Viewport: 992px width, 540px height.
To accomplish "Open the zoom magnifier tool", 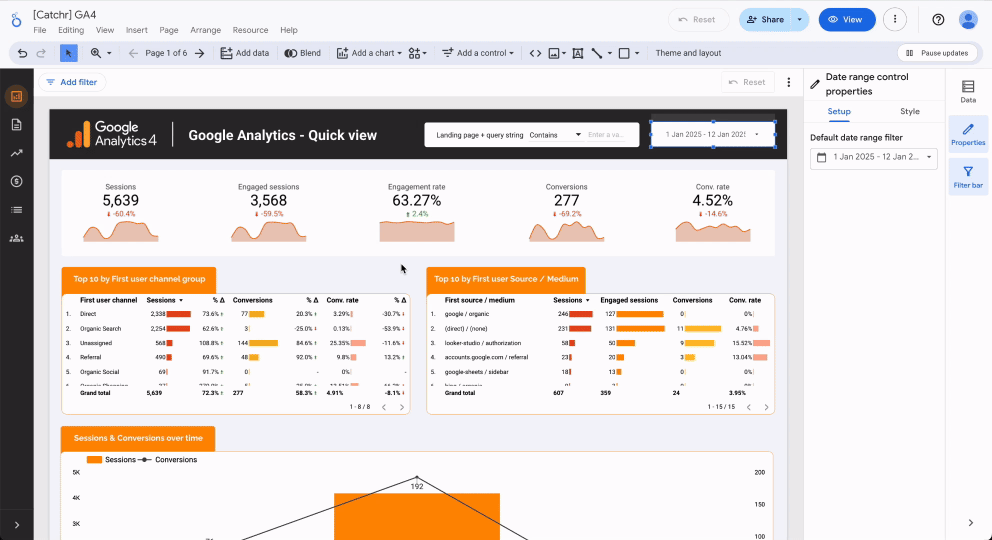I will click(96, 53).
